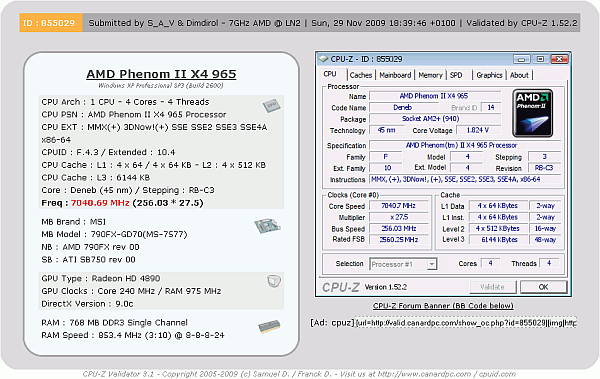This screenshot has width=600, height=379.
Task: Click the SB : ATI SB750 rev 00 line
Action: 88,260
